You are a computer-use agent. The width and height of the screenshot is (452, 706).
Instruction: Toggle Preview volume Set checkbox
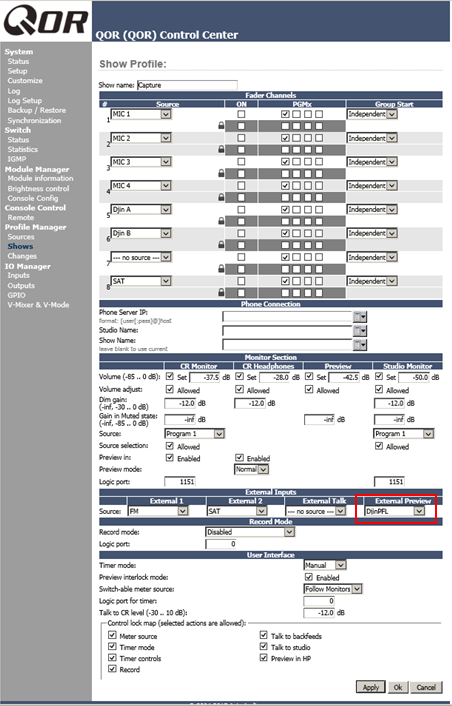tap(309, 376)
